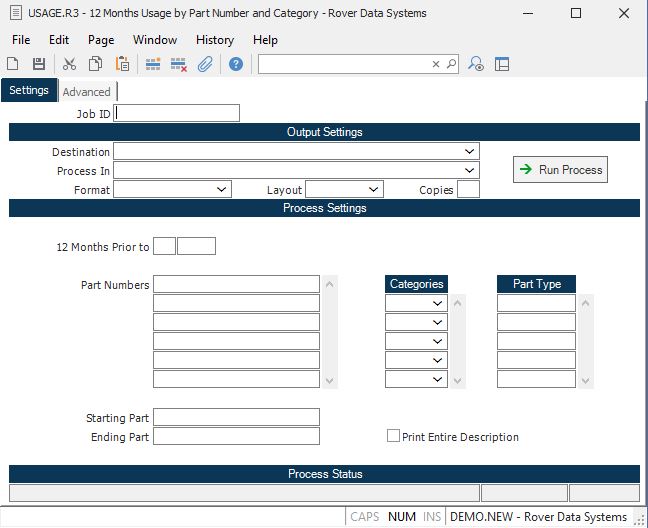Click the Job ID input field
Viewport: 648px width, 528px height.
click(x=177, y=113)
